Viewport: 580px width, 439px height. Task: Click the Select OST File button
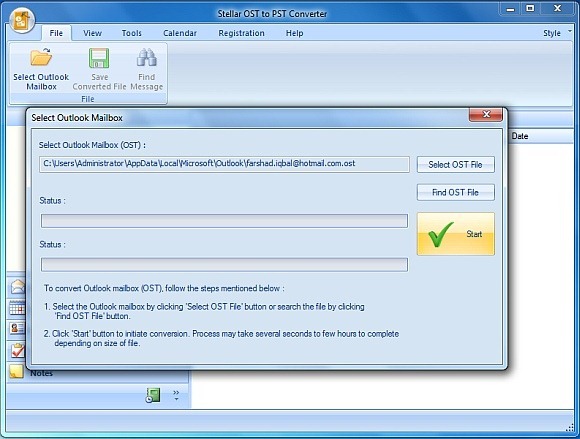point(455,165)
